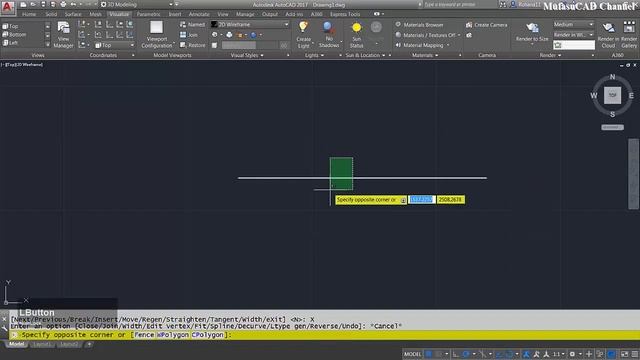Click the Plot printer icon in Quick Access
The width and height of the screenshot is (640, 360).
[63, 4]
